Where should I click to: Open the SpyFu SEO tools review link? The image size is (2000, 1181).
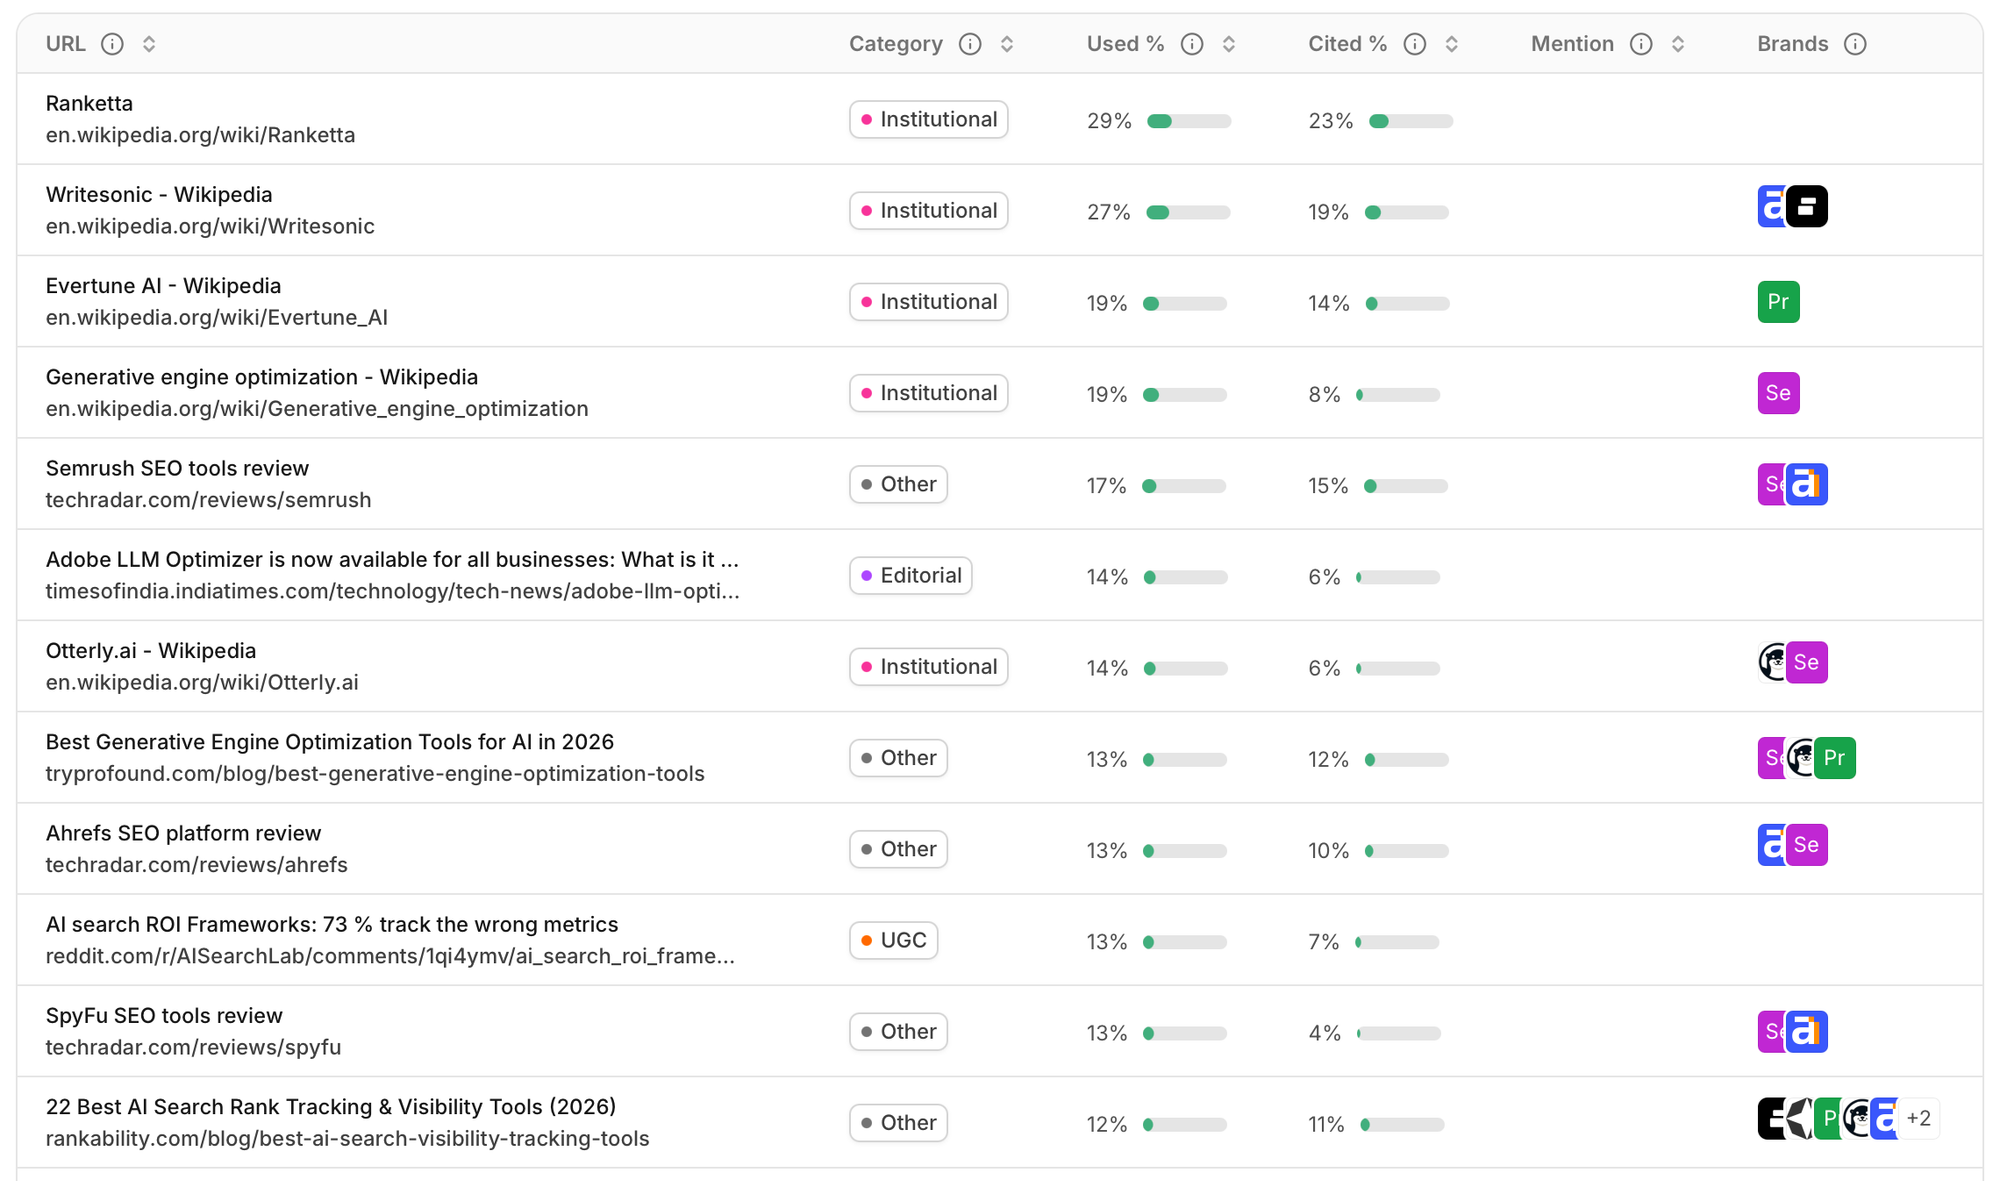pyautogui.click(x=164, y=1016)
